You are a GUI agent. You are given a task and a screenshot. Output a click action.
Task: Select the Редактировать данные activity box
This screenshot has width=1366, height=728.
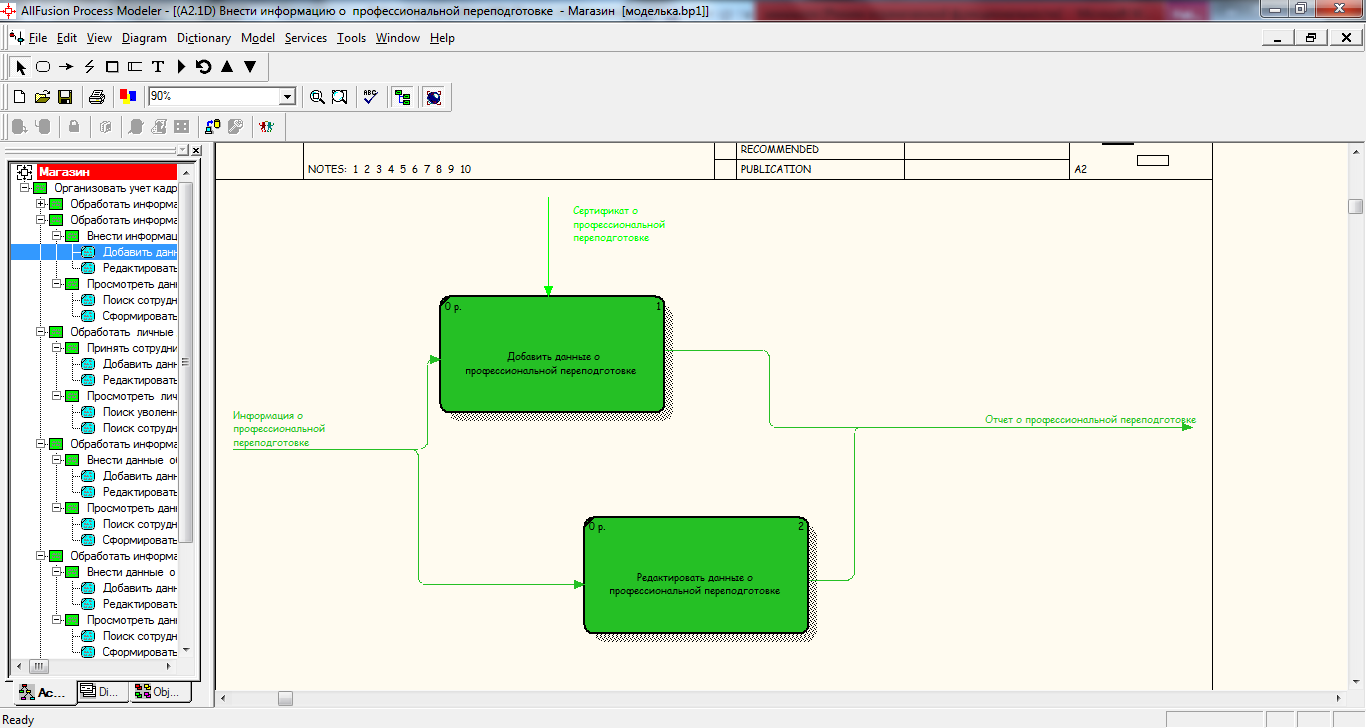point(696,575)
